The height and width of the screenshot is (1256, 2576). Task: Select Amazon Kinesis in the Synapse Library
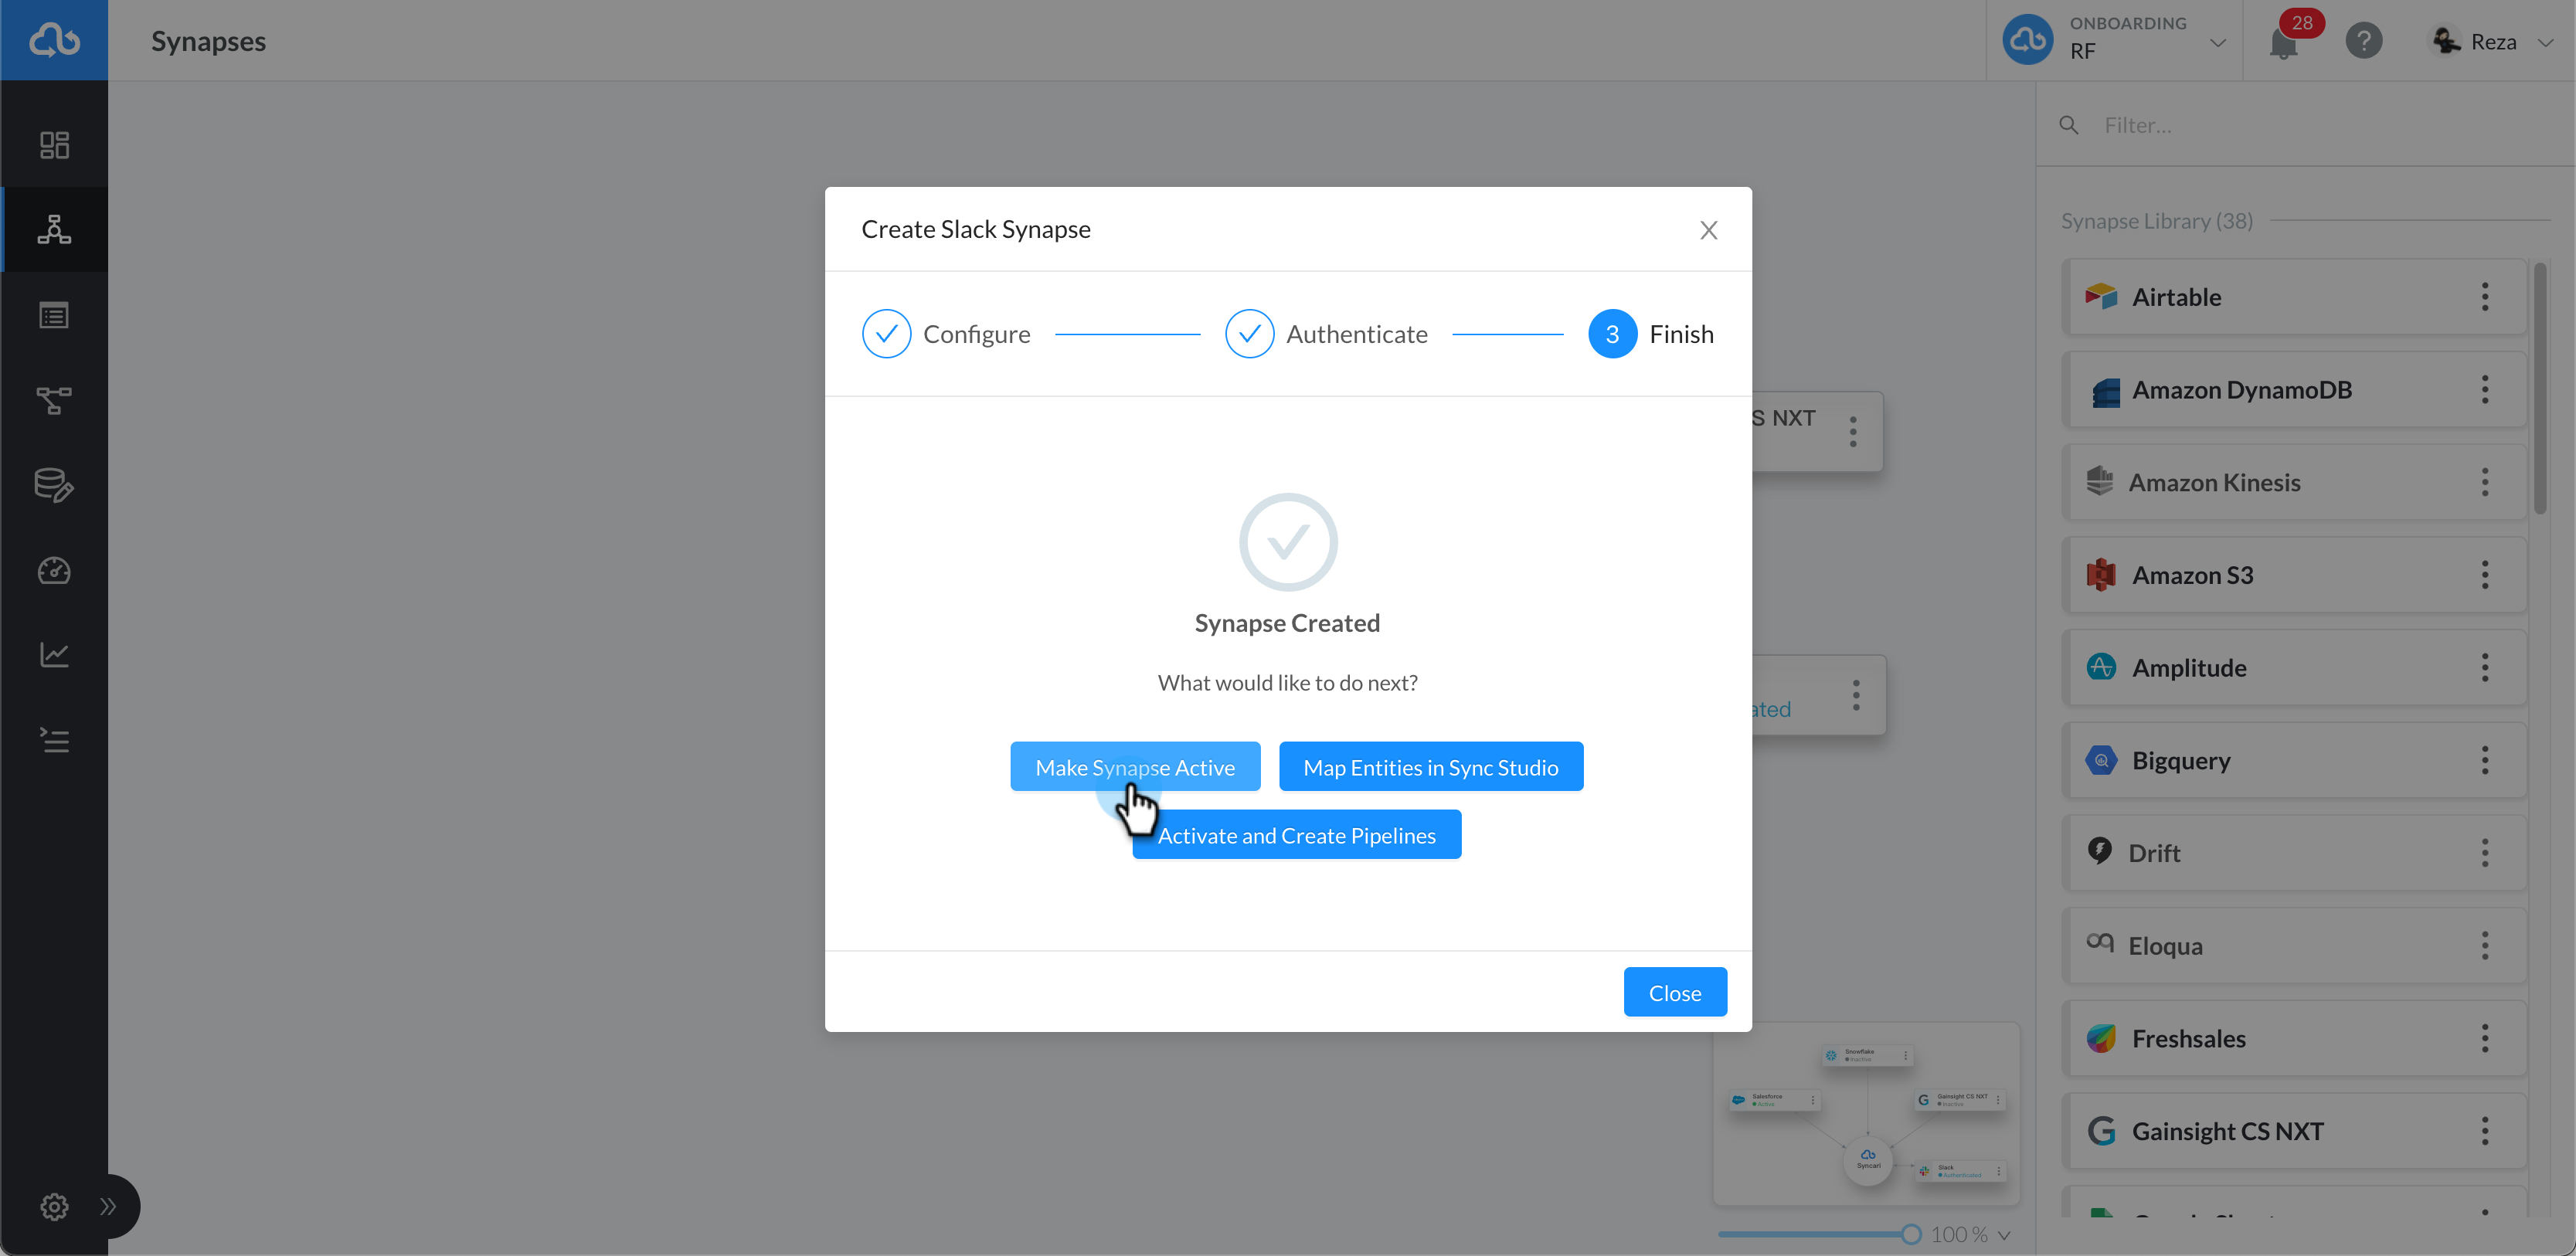tap(2295, 482)
